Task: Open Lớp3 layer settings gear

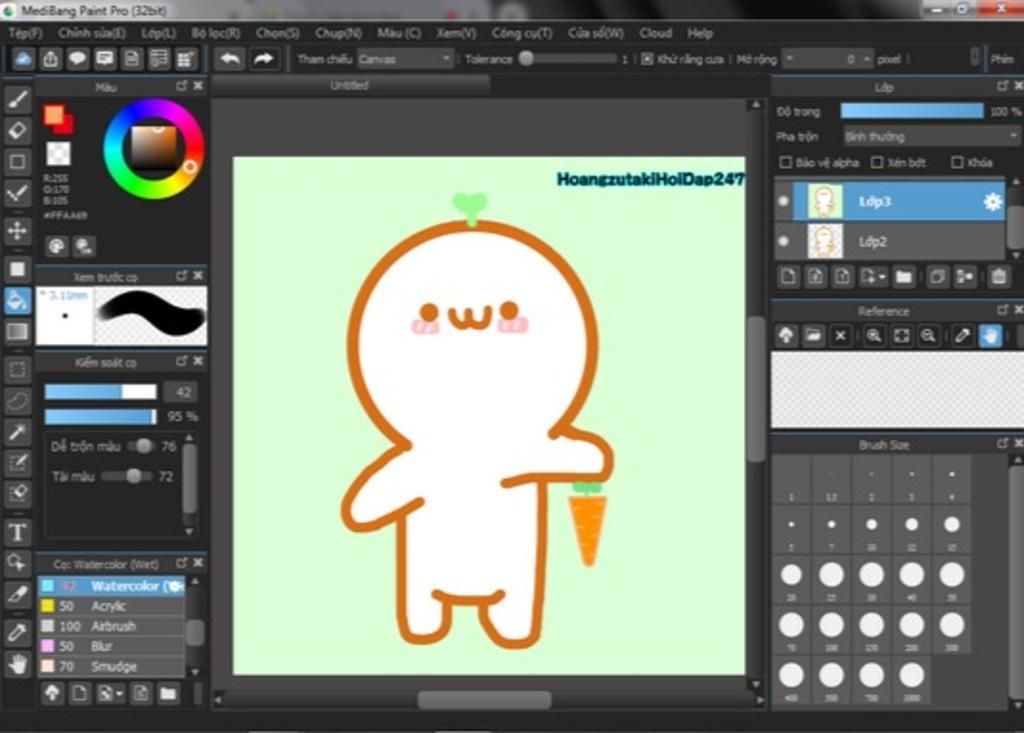Action: [992, 202]
